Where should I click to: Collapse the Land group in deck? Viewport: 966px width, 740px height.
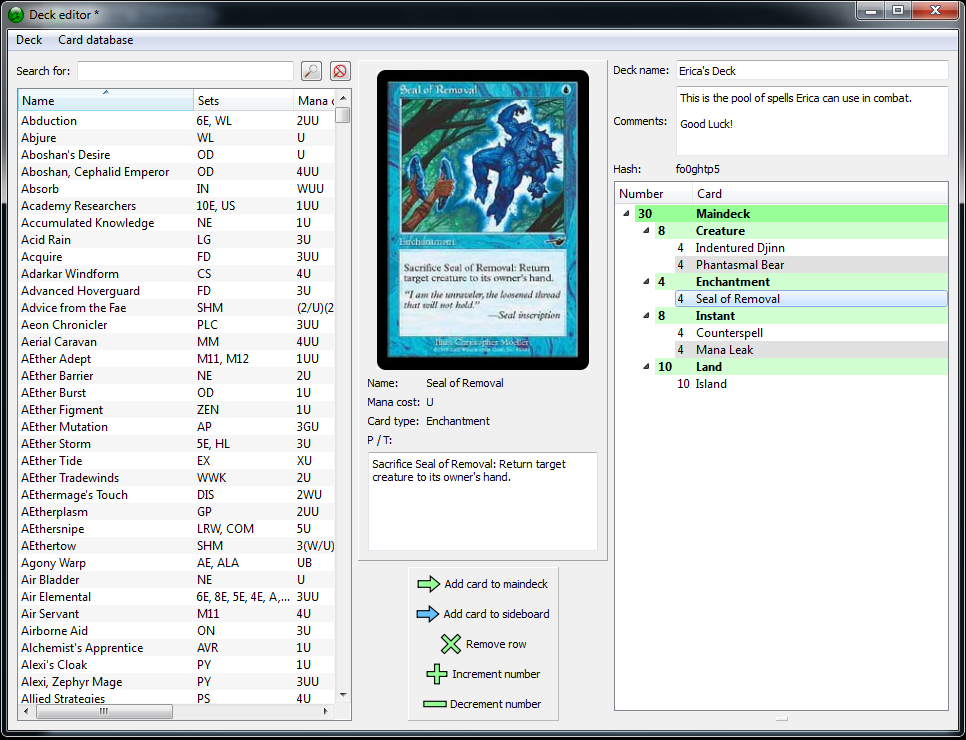click(x=646, y=367)
